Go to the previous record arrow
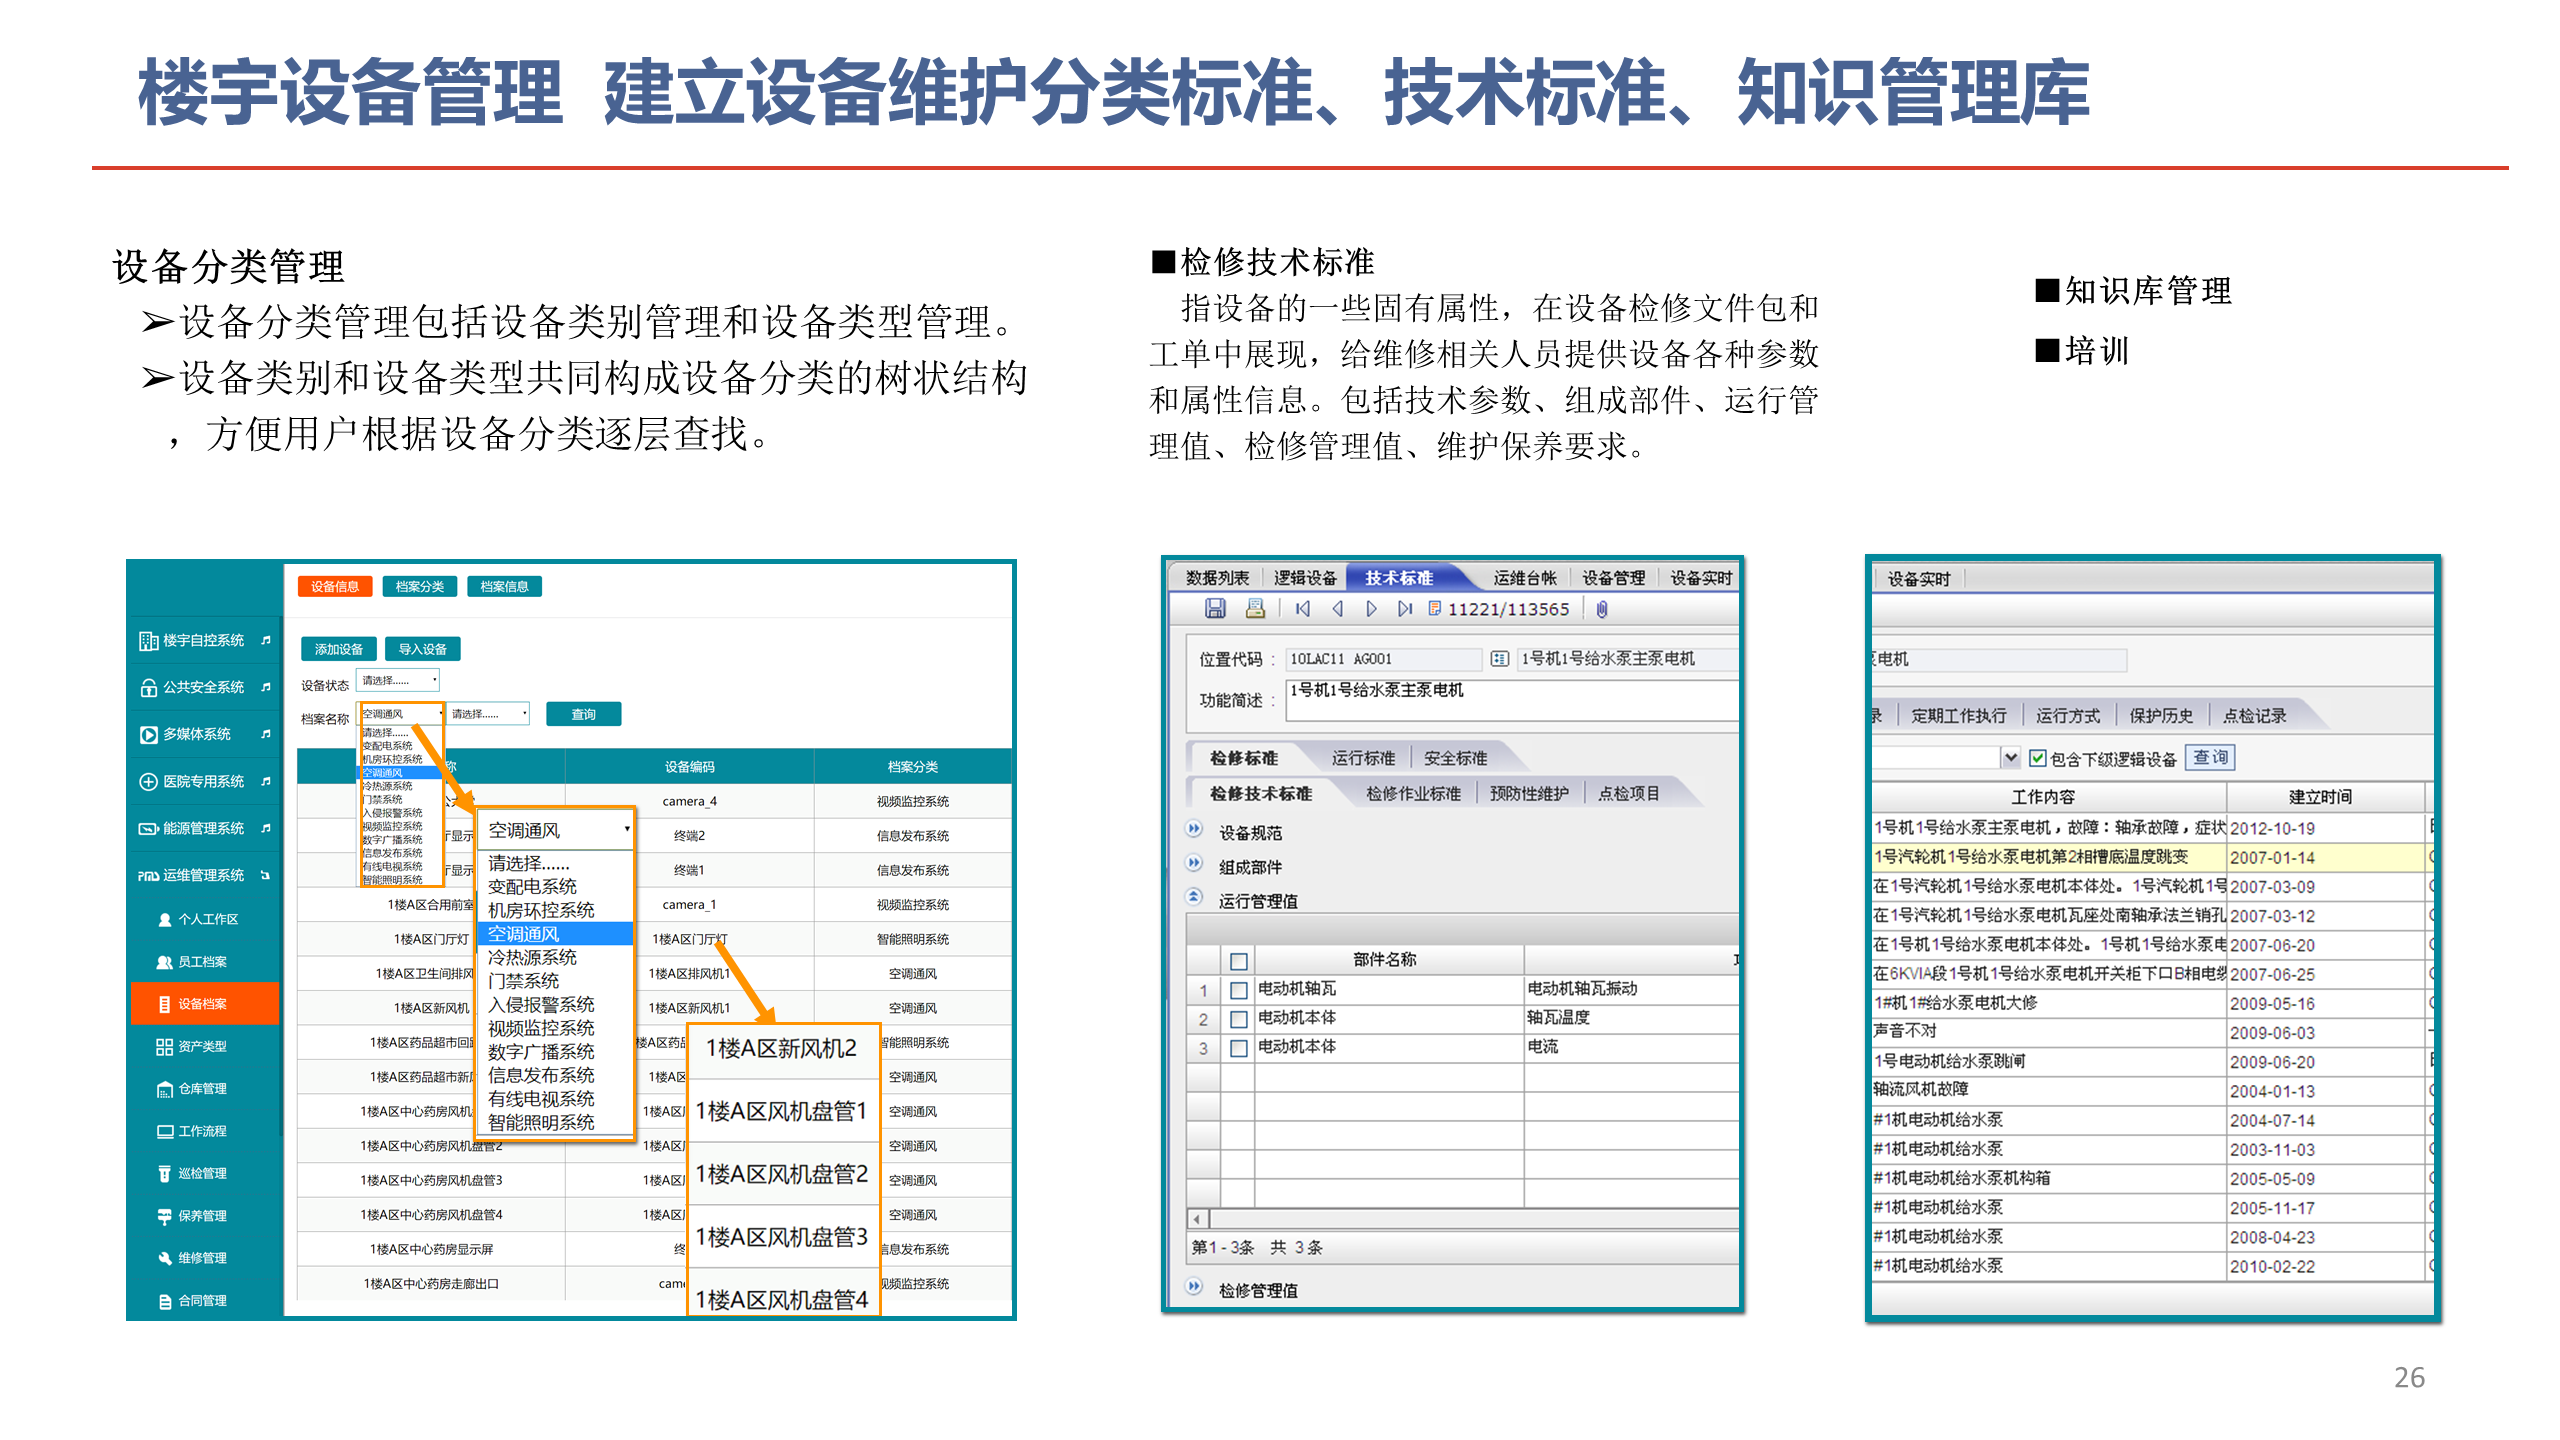 [x=1337, y=608]
